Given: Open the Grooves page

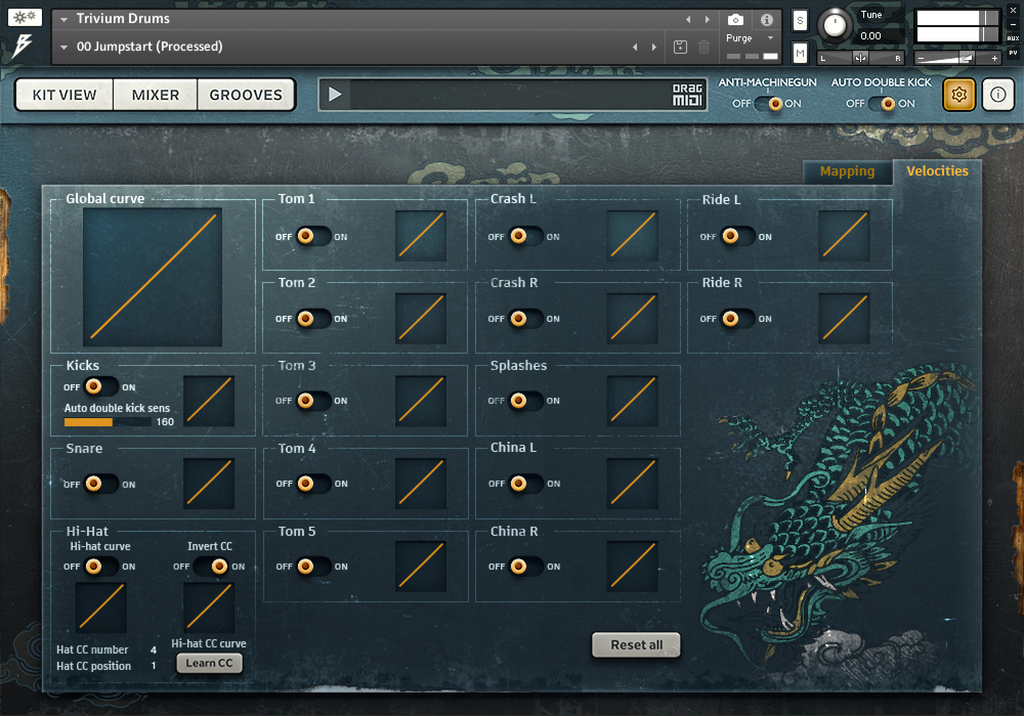Looking at the screenshot, I should [246, 95].
